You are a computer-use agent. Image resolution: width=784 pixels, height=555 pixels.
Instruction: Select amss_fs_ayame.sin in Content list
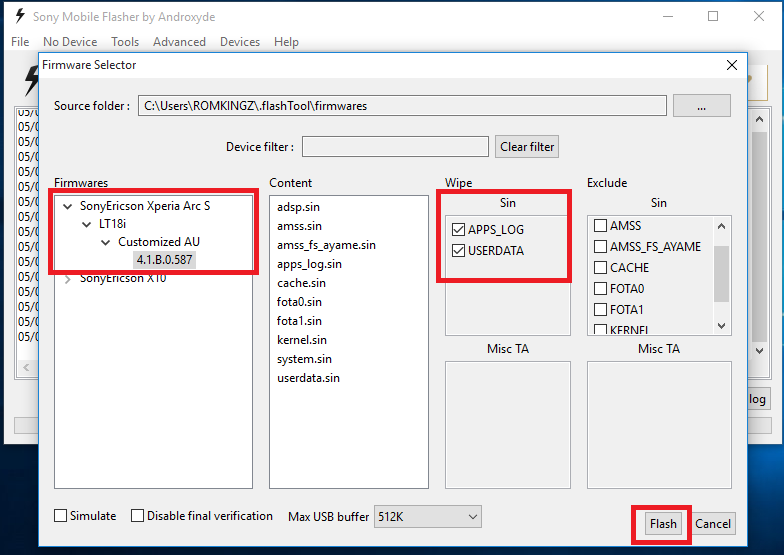(326, 245)
